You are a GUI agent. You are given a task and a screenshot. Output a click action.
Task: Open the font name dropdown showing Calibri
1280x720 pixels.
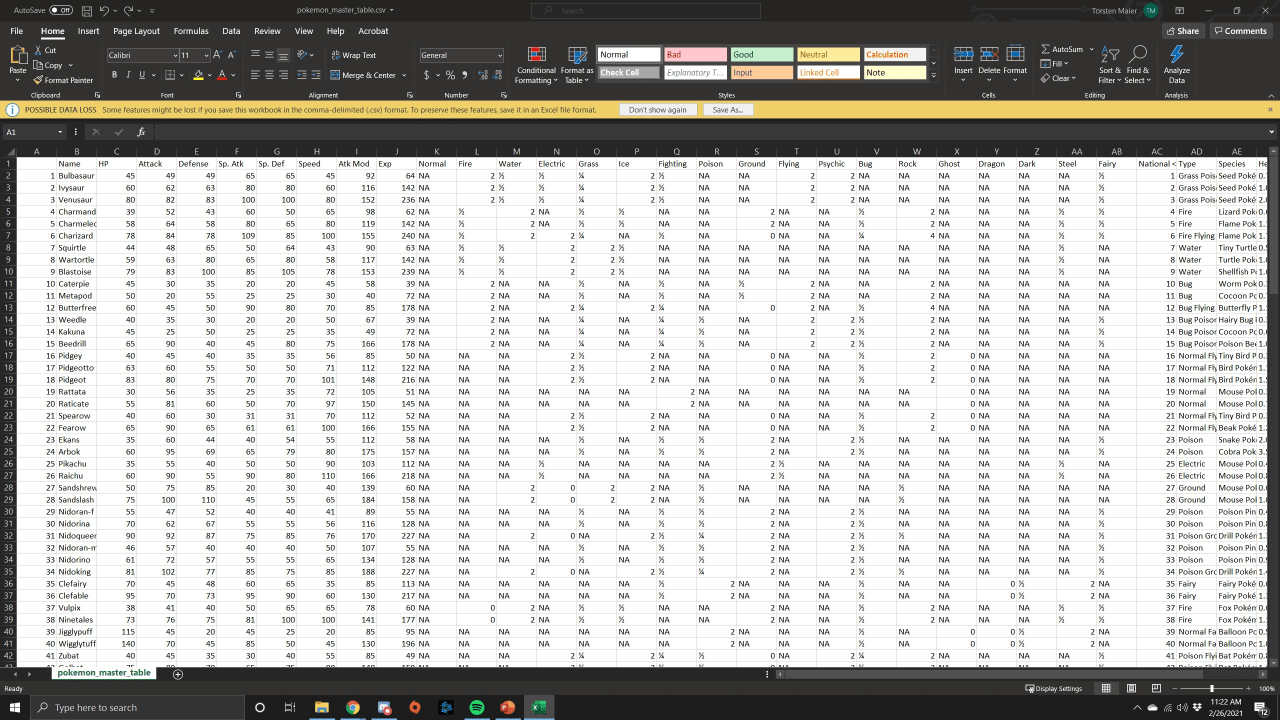tap(142, 55)
